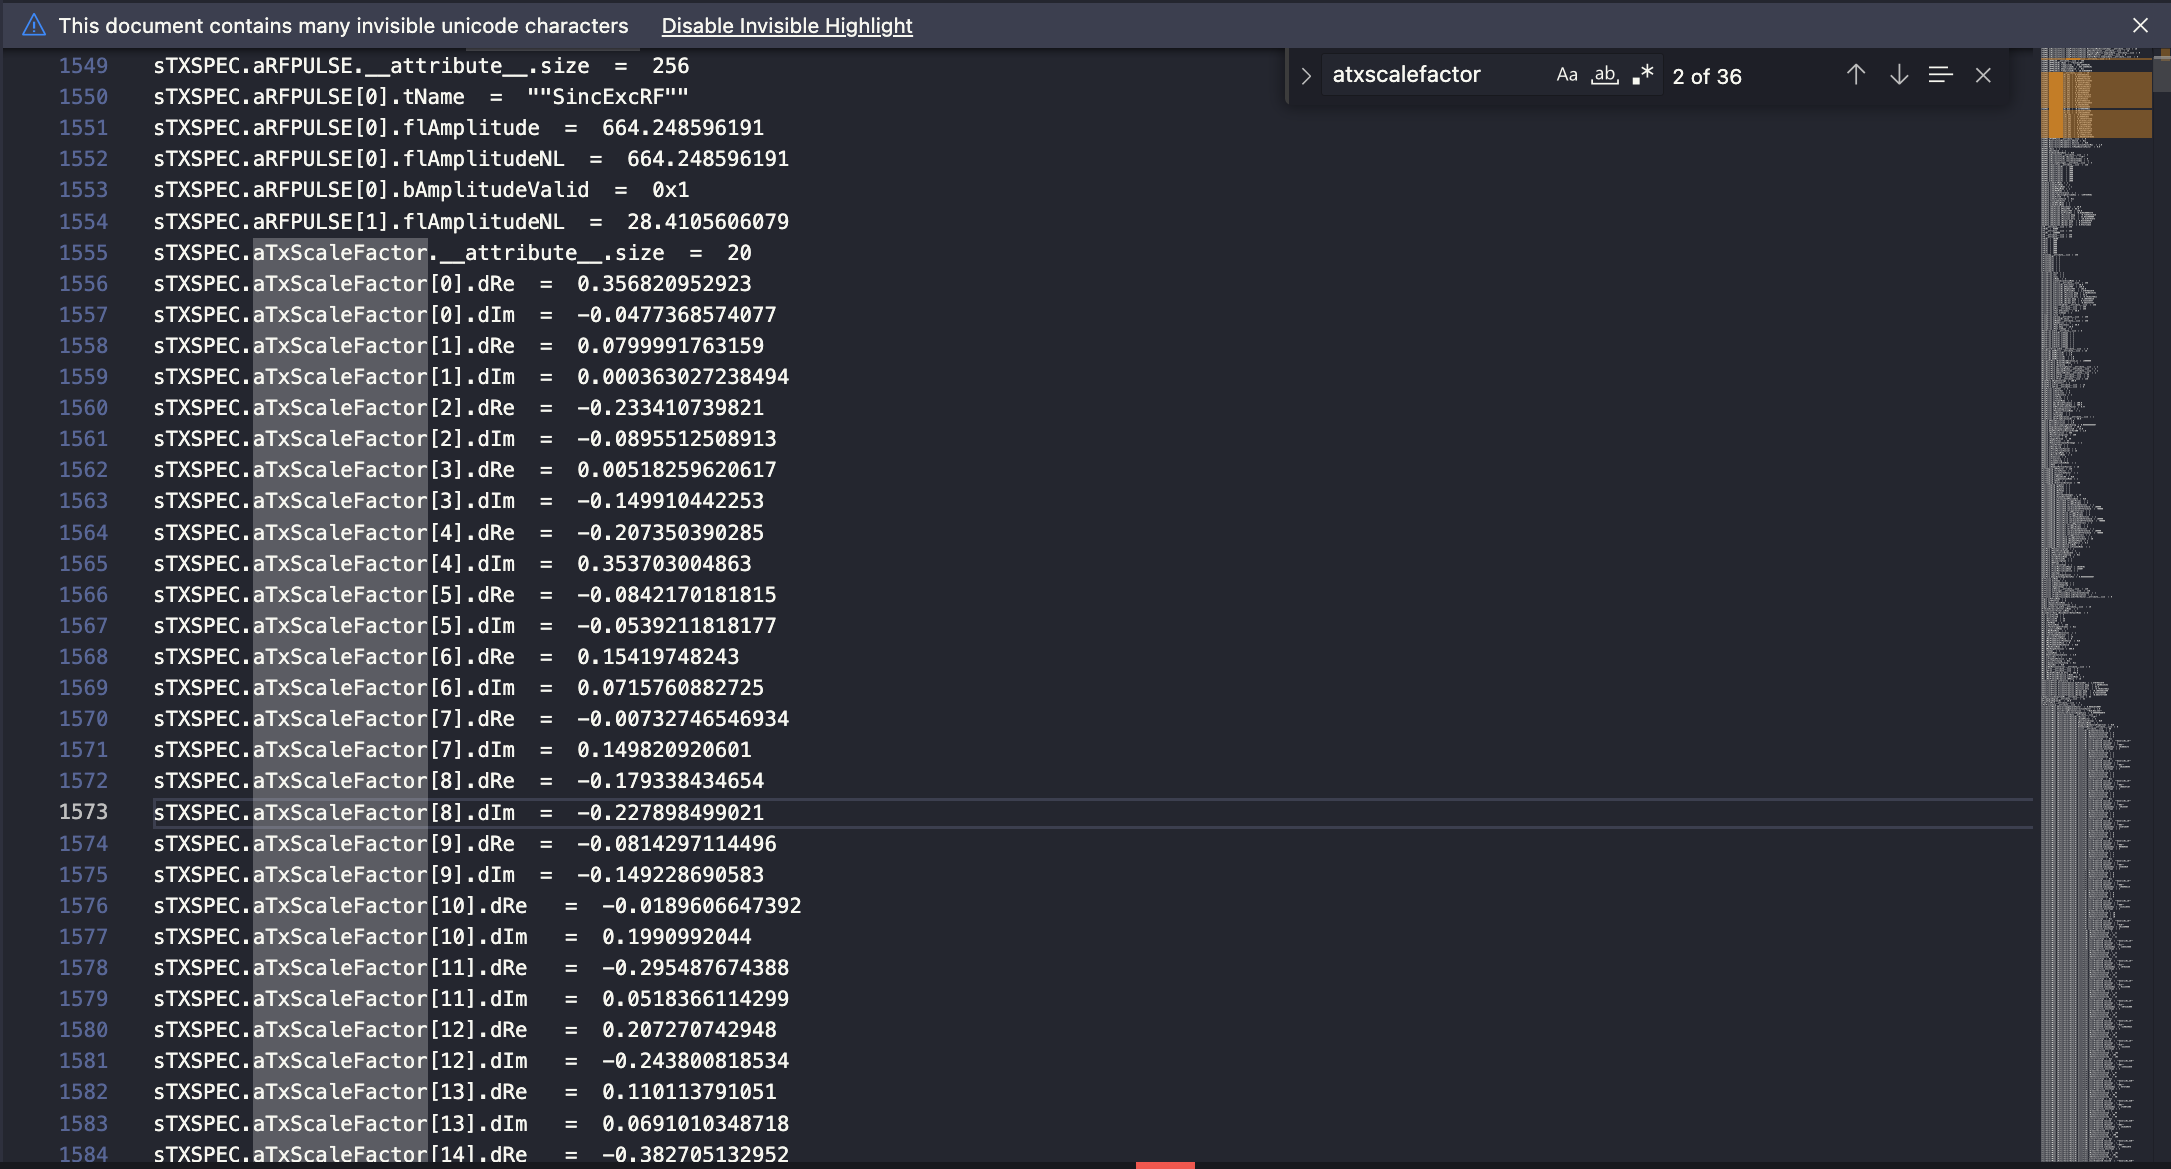The width and height of the screenshot is (2171, 1169).
Task: Jump to previous match with up arrow
Action: coord(1855,74)
